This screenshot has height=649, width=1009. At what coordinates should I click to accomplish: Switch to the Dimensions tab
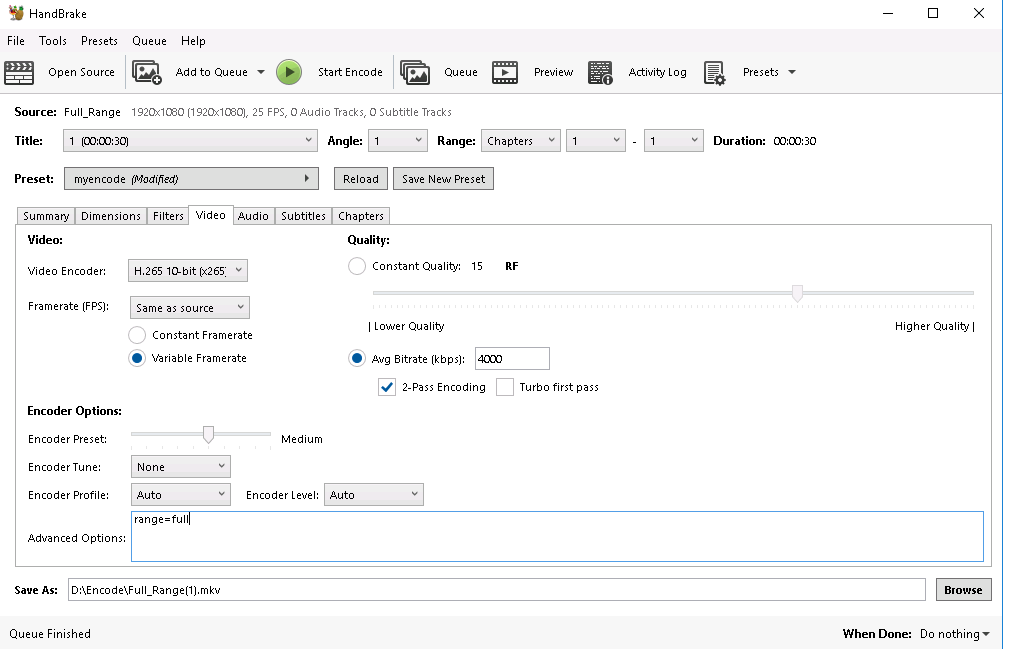[111, 216]
